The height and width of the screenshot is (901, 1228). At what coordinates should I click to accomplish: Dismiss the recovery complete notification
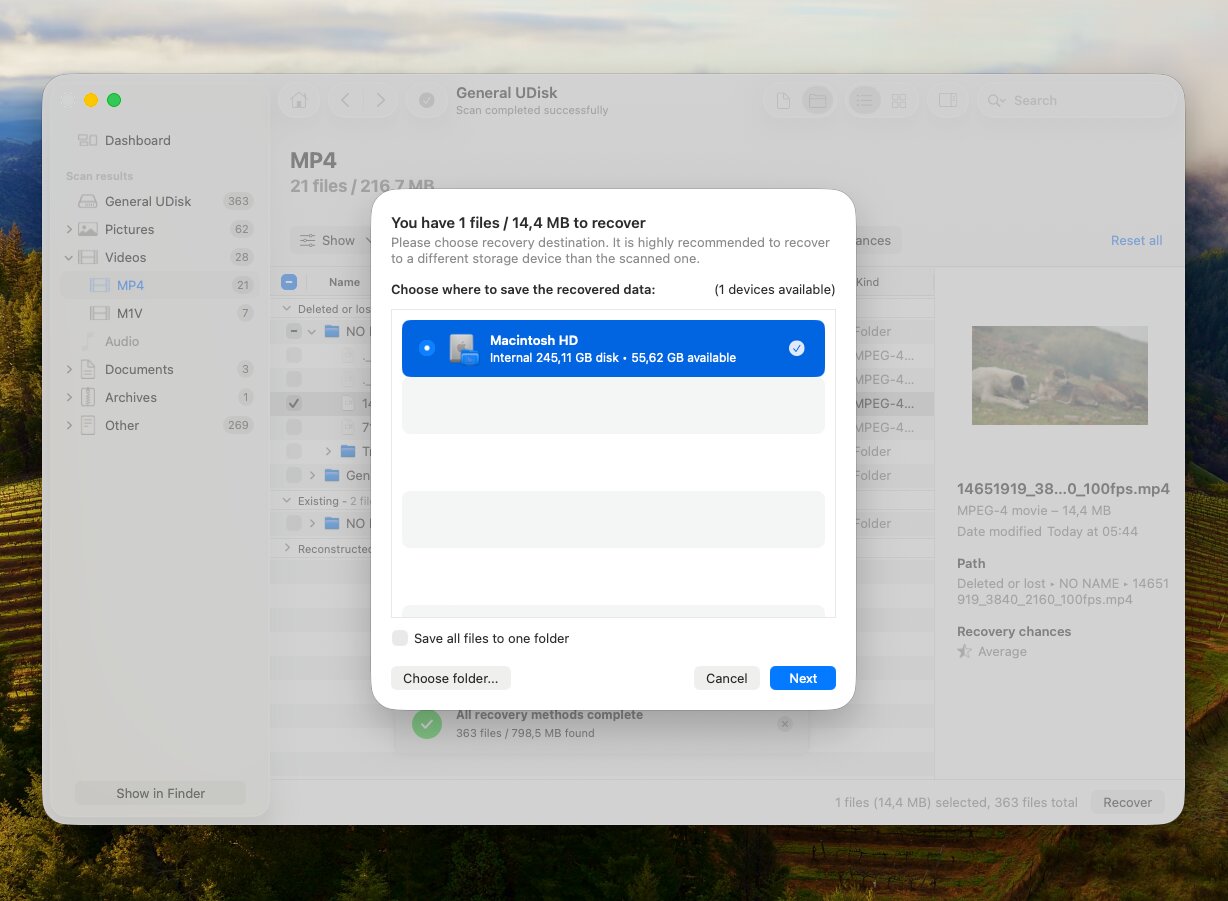[x=785, y=723]
